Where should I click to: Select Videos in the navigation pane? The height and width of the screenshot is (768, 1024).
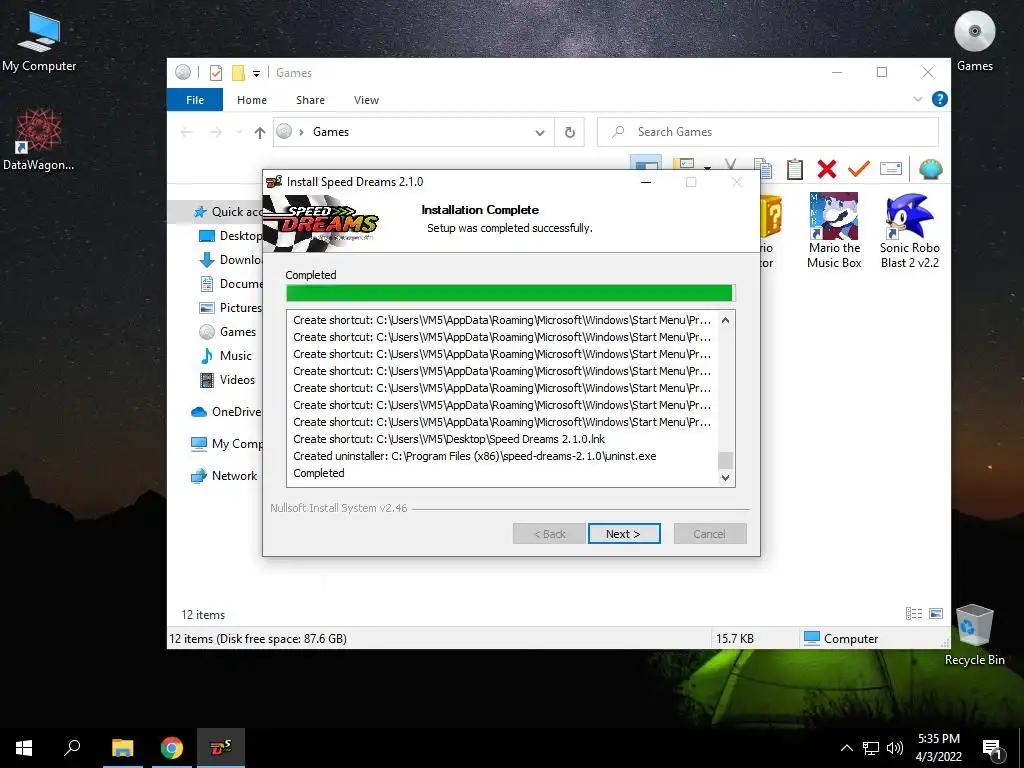coord(227,379)
